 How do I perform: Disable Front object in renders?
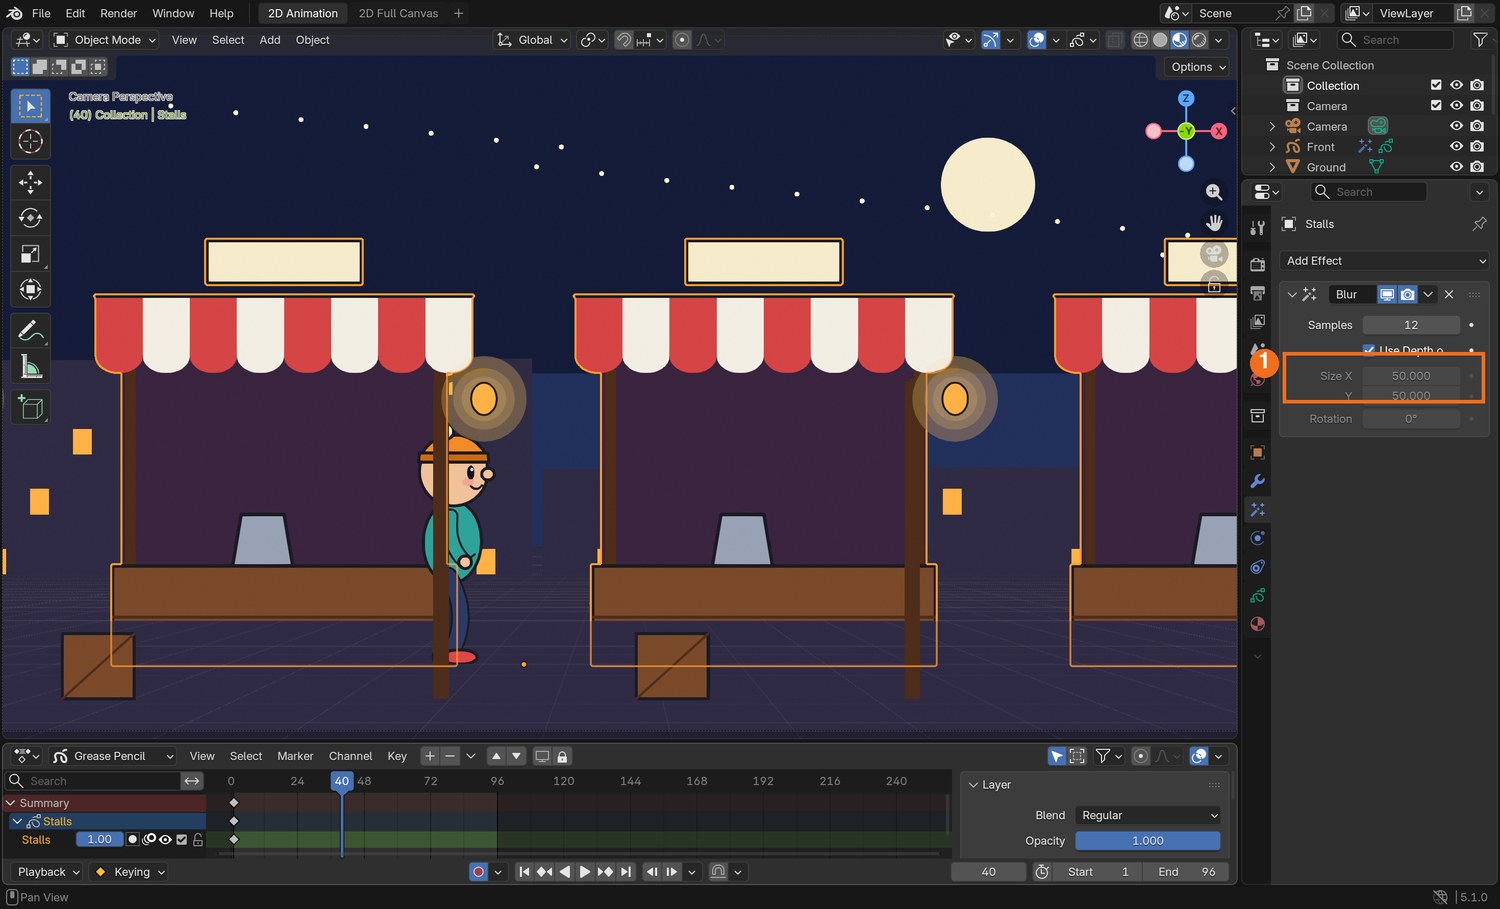pos(1477,147)
